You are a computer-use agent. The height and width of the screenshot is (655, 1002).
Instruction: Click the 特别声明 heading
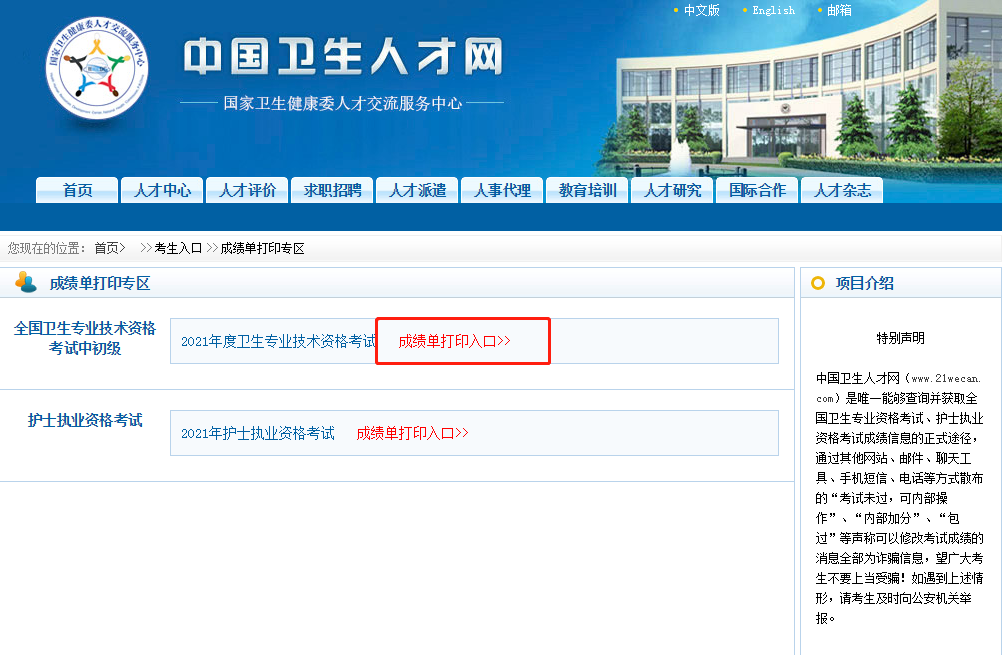click(900, 338)
